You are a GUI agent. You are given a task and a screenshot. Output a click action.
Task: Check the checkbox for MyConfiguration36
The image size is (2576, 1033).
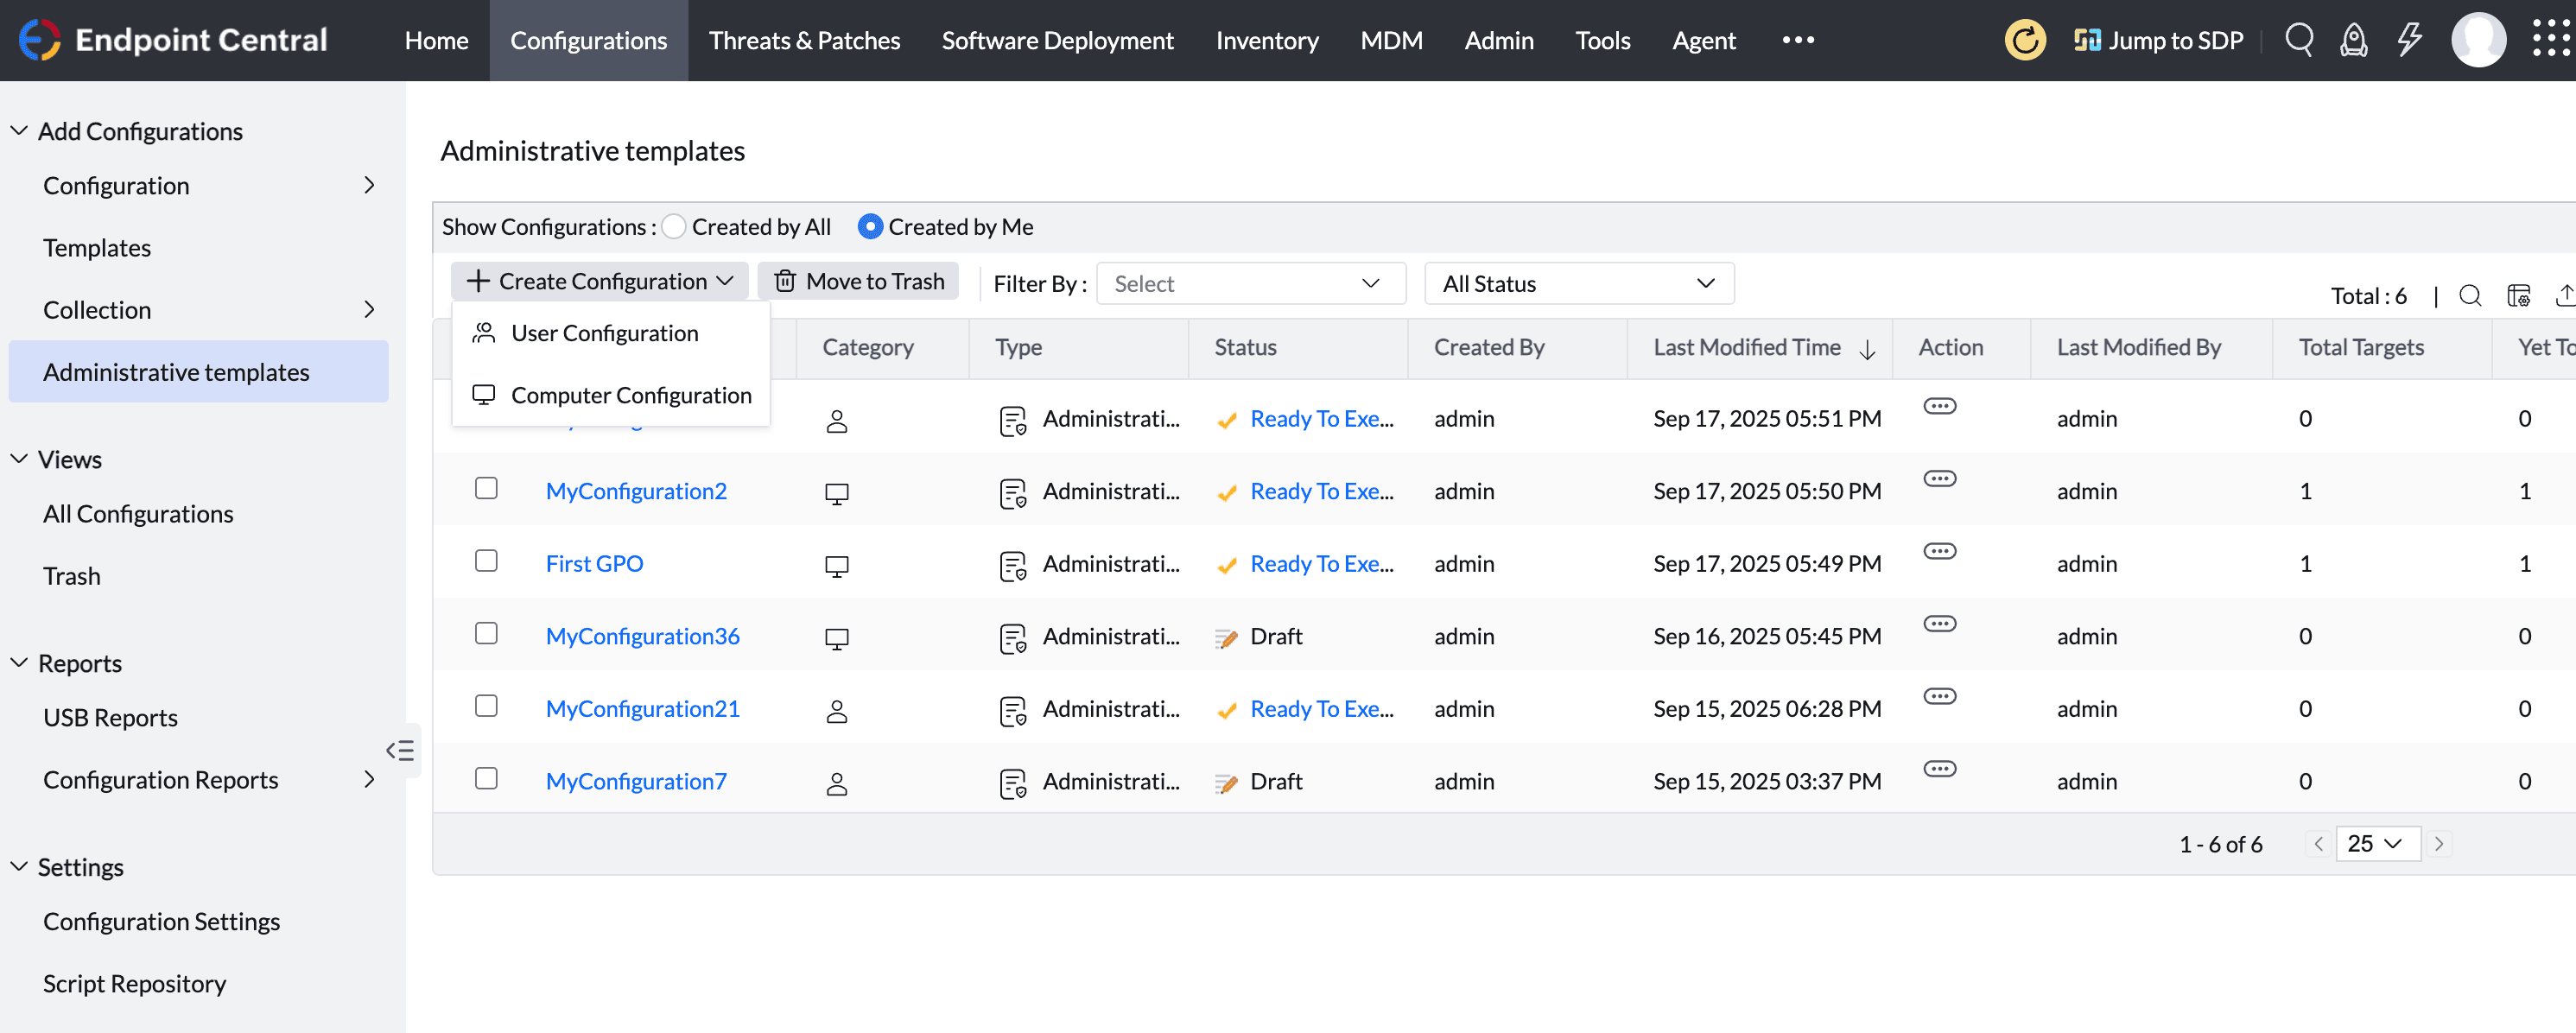coord(487,633)
